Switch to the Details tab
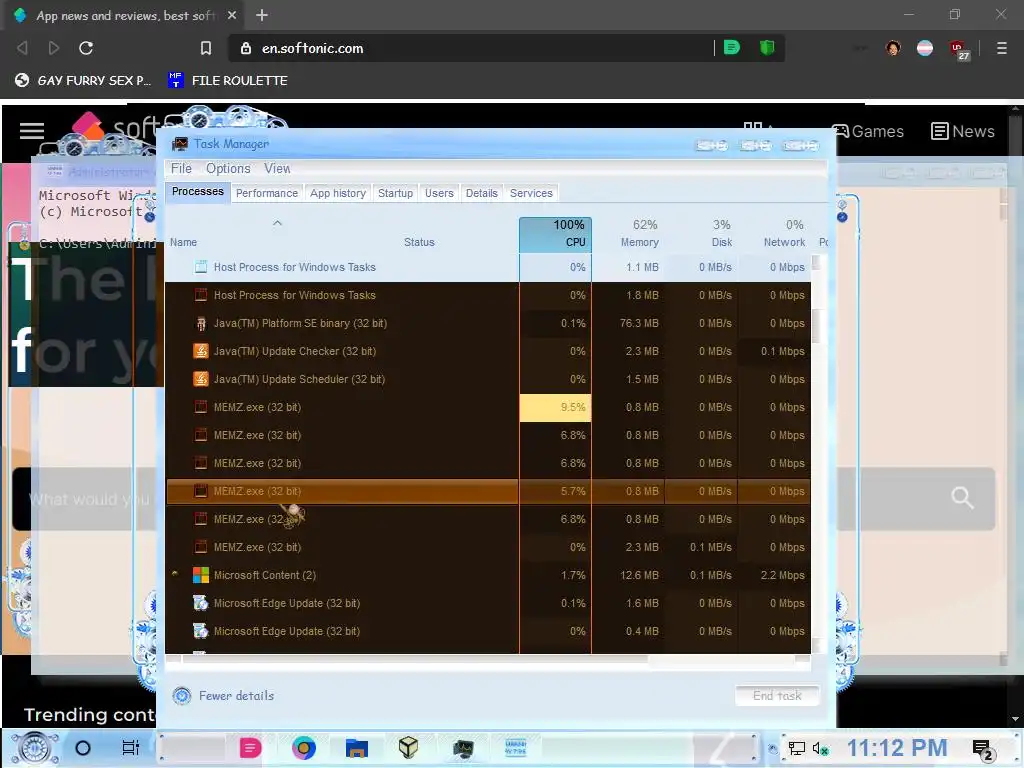 pyautogui.click(x=481, y=193)
